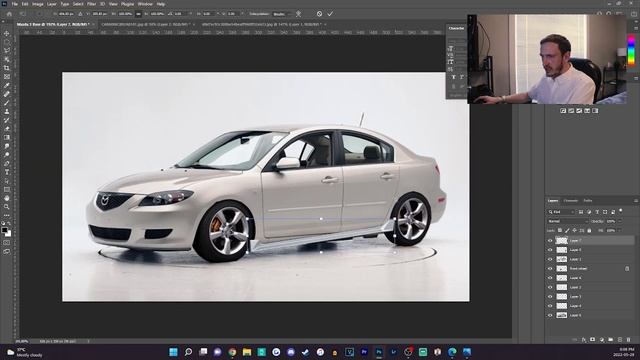Open the Select menu
Viewport: 640px width, 360px height.
coord(78,4)
